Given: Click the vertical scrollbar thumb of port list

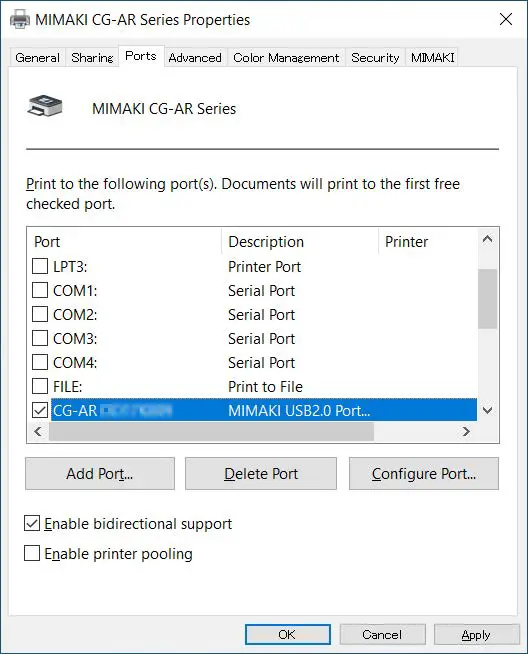Looking at the screenshot, I should [488, 299].
